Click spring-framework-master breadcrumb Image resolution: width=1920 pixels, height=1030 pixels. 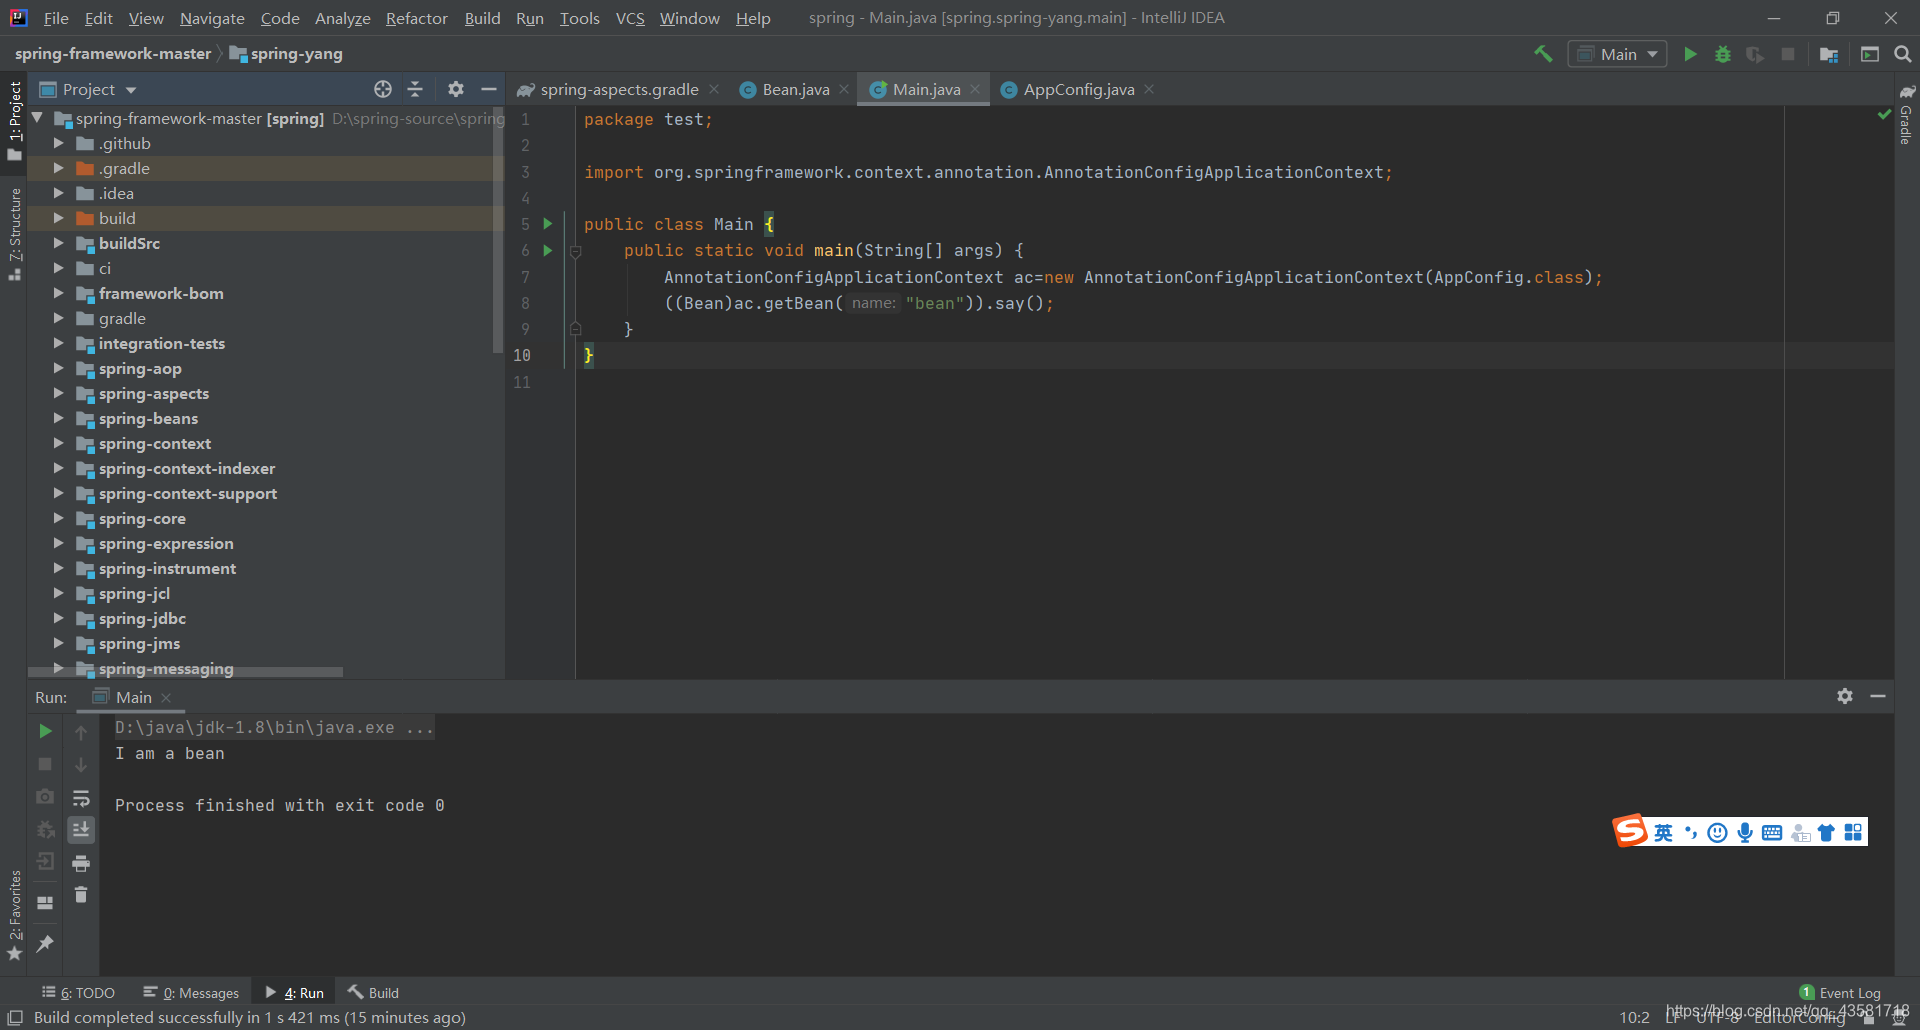click(113, 54)
